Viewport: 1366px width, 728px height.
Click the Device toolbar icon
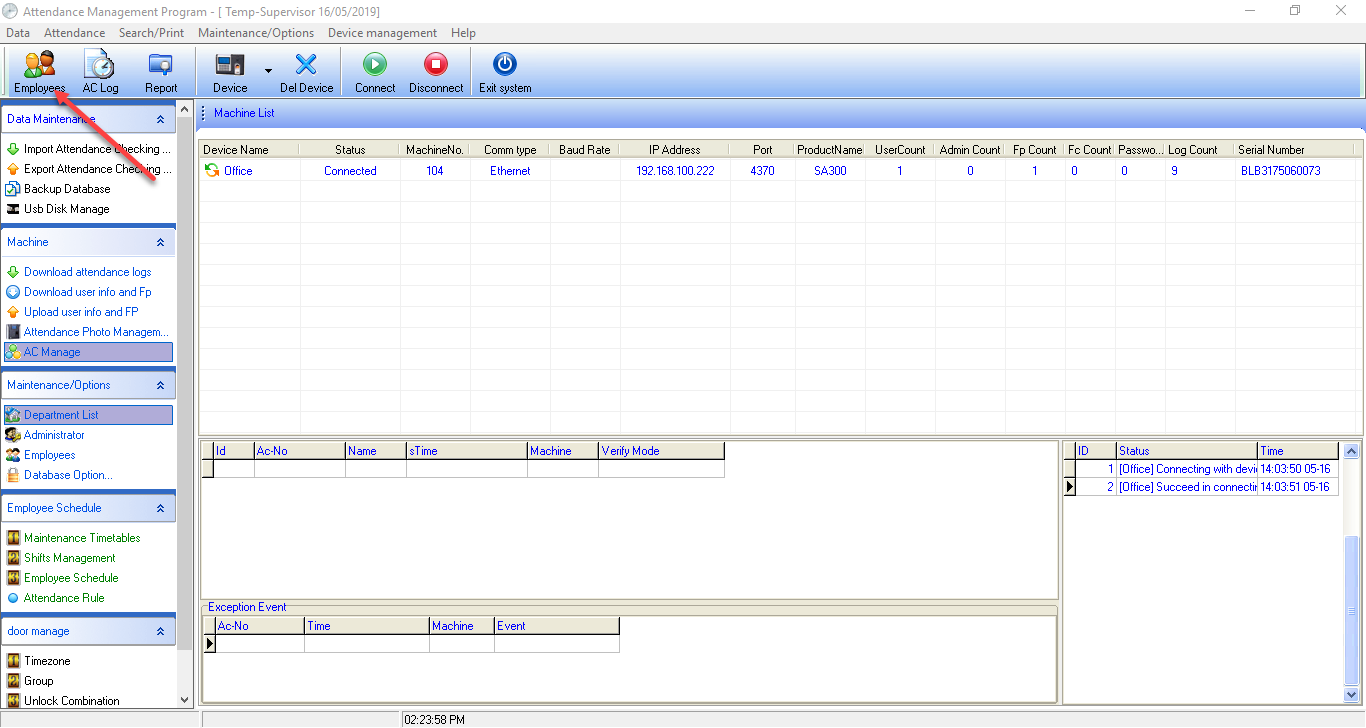pyautogui.click(x=230, y=66)
